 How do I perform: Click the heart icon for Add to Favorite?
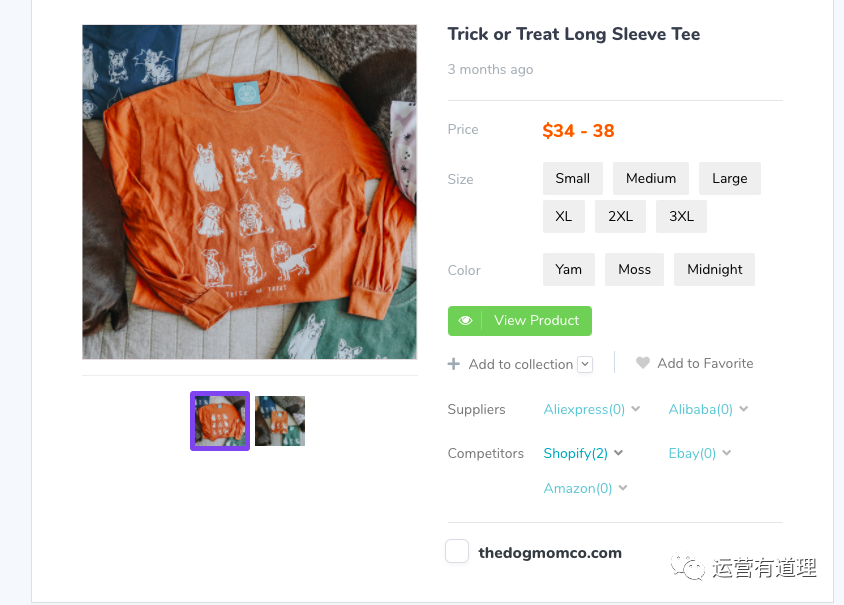coord(643,363)
